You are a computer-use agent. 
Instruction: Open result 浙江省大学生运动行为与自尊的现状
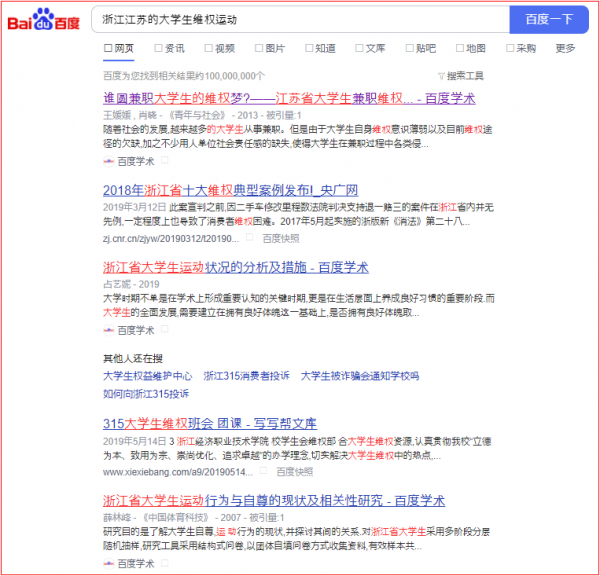pos(274,500)
